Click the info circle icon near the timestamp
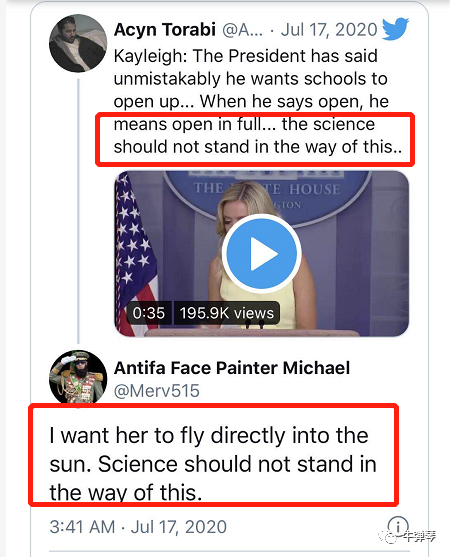450x557 pixels. [398, 526]
